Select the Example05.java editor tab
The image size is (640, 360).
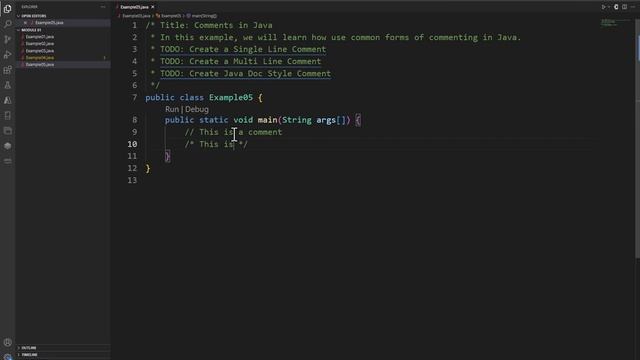(134, 7)
